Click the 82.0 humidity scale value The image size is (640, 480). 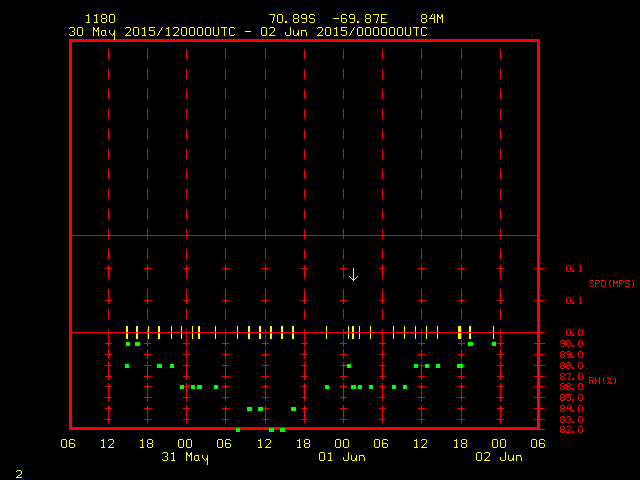(x=574, y=430)
